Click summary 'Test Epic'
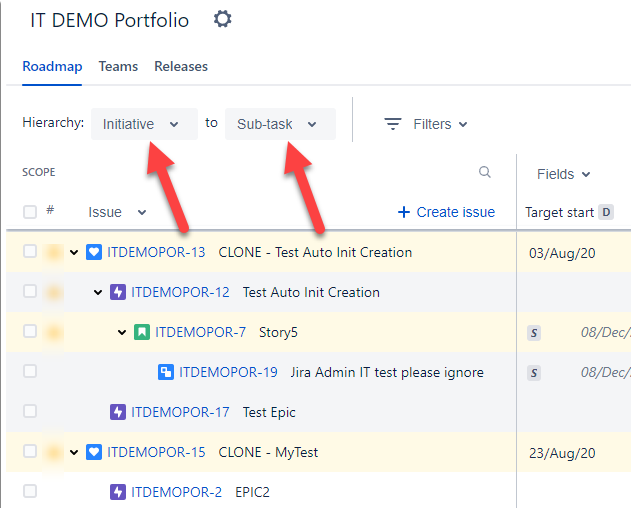Screen dimensions: 631x508 click(269, 412)
